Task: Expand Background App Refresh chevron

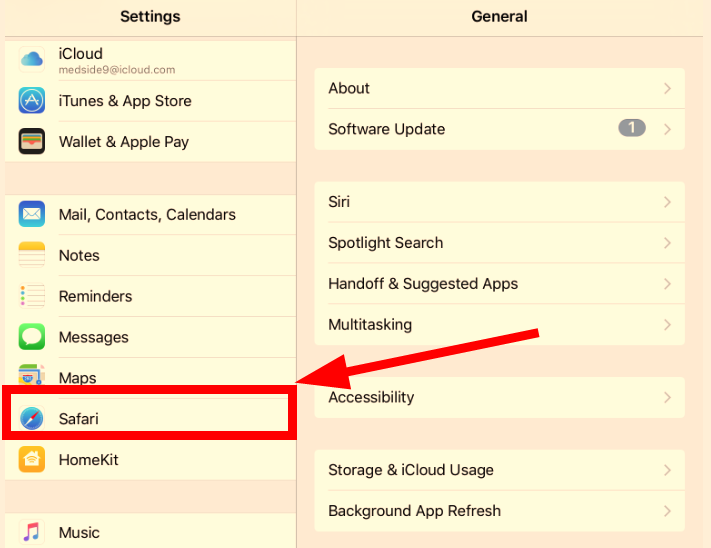Action: [667, 511]
